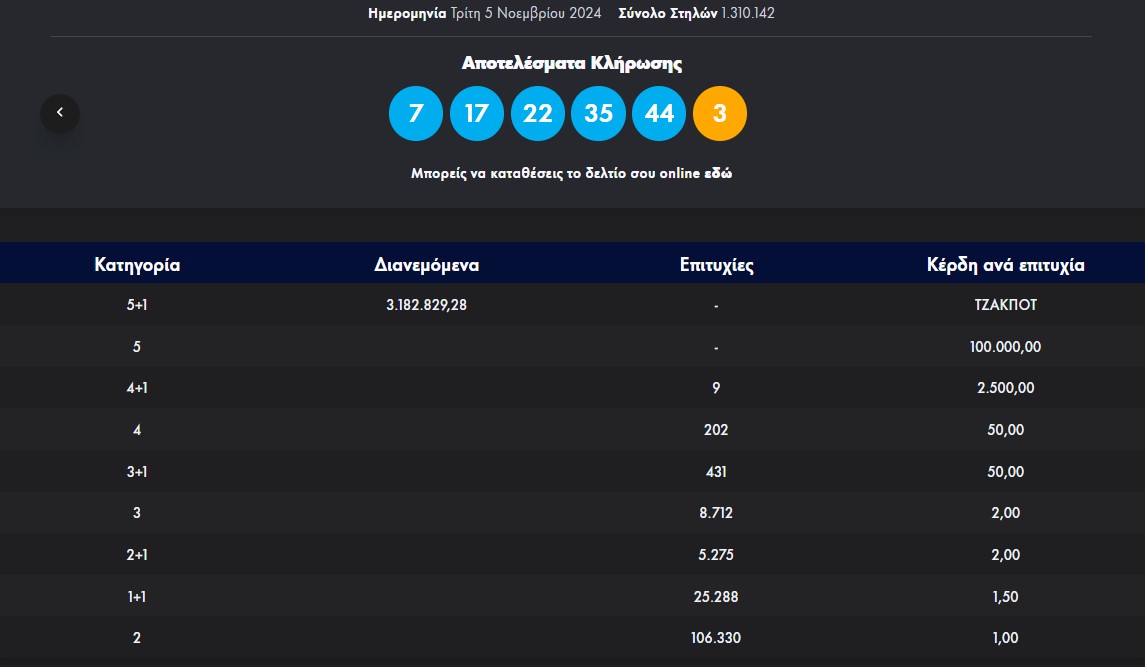Viewport: 1145px width, 667px height.
Task: Select the yellow Joker number 3 ball
Action: tap(719, 113)
